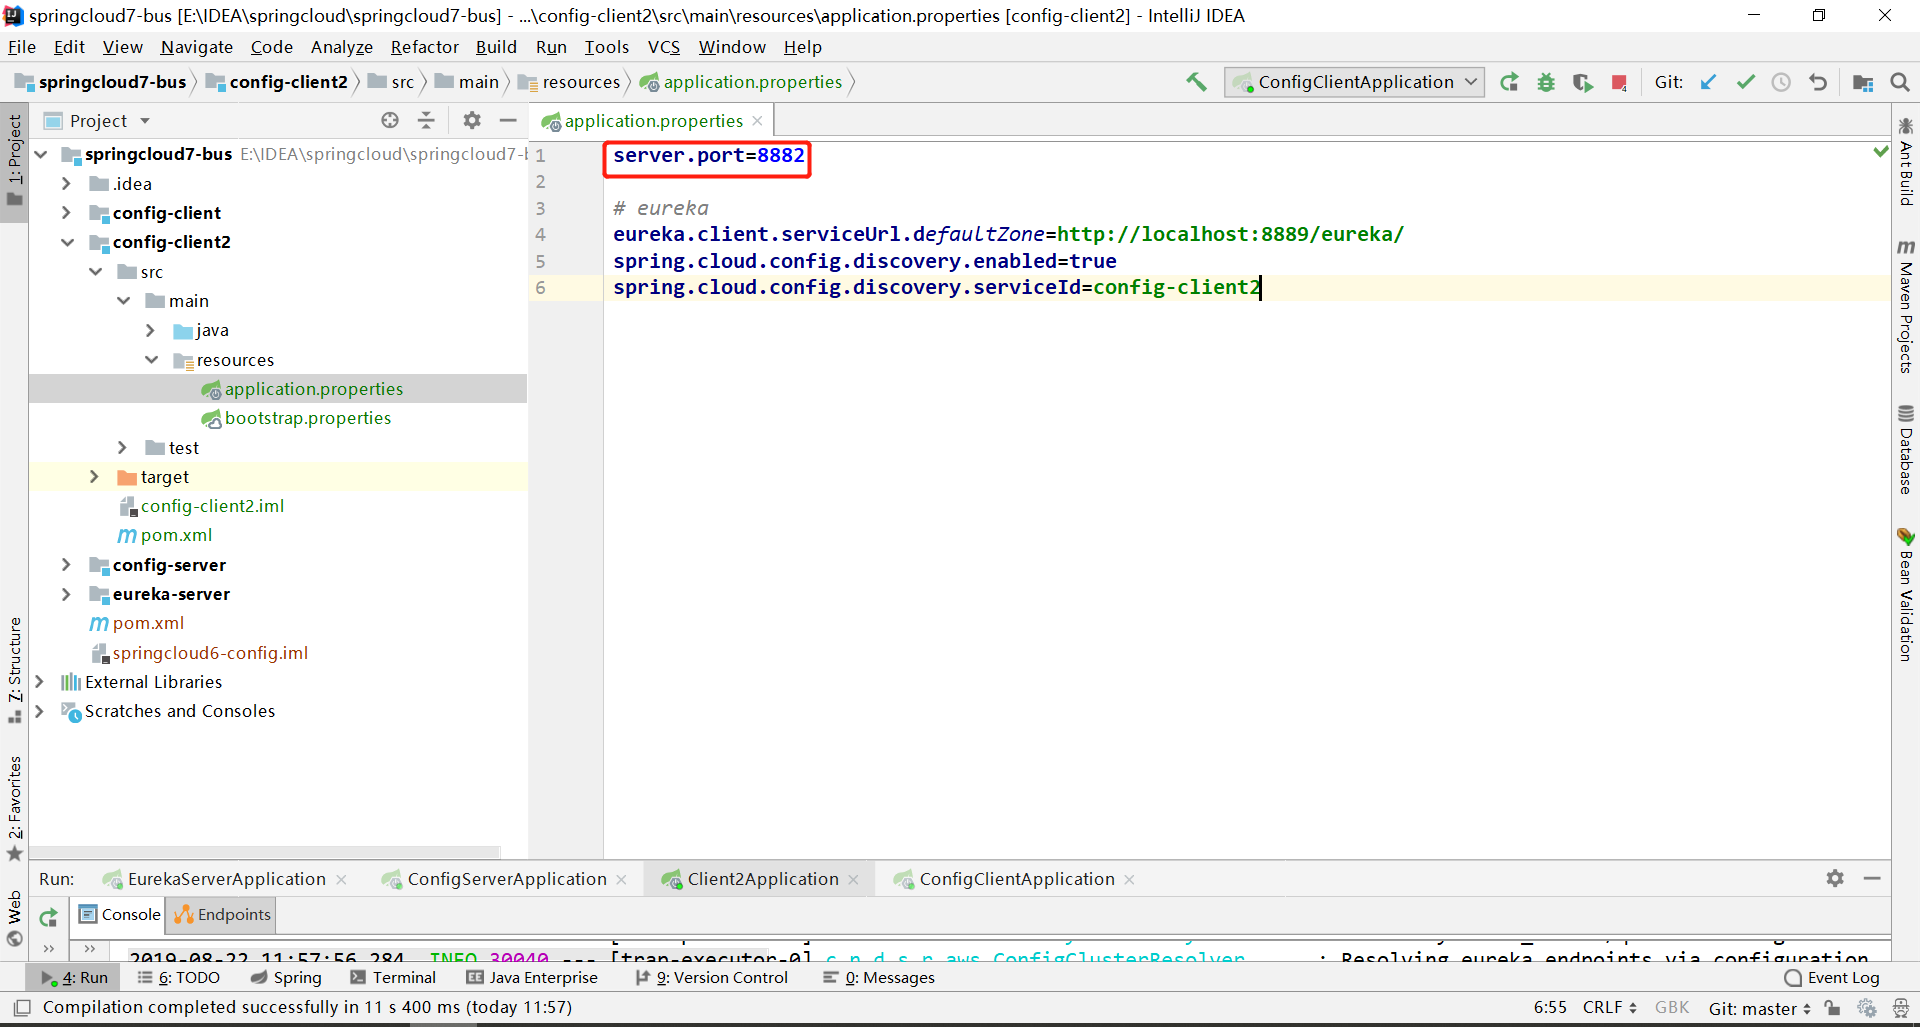Open the Terminal tool window
1920x1027 pixels.
click(393, 977)
